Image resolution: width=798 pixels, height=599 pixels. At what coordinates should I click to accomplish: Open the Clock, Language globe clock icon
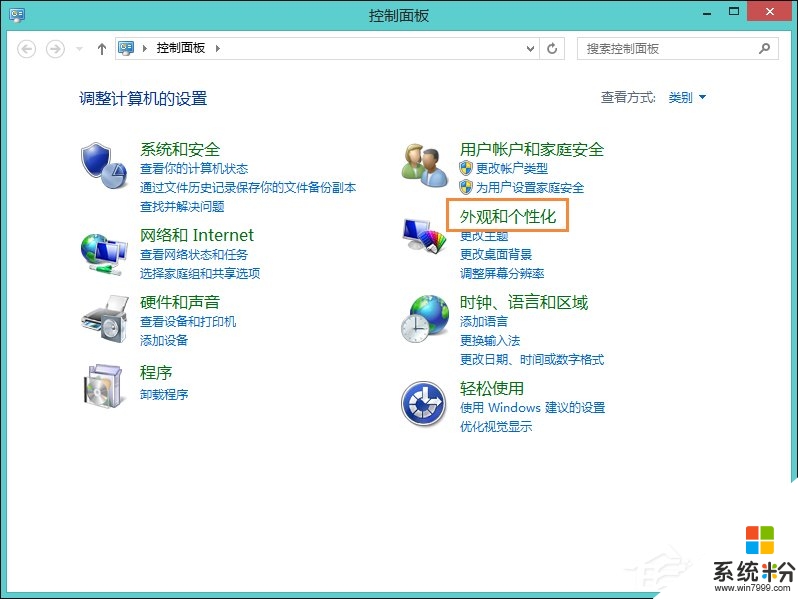coord(424,319)
